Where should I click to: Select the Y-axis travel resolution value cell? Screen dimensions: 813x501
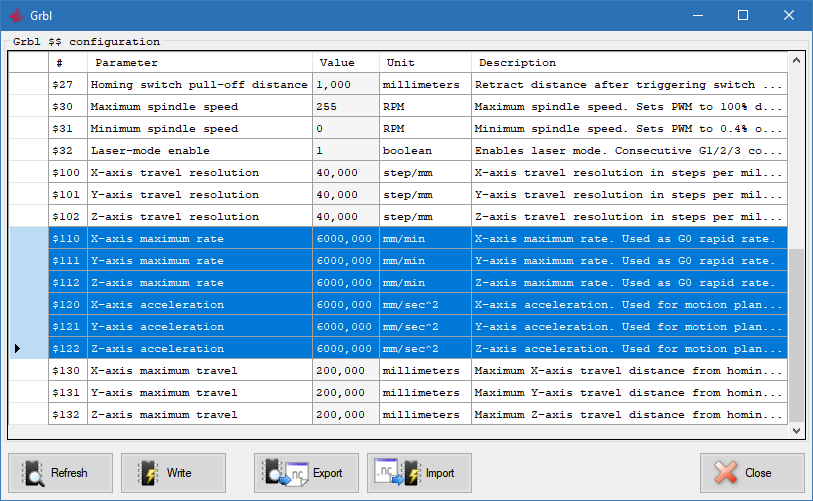(x=346, y=194)
